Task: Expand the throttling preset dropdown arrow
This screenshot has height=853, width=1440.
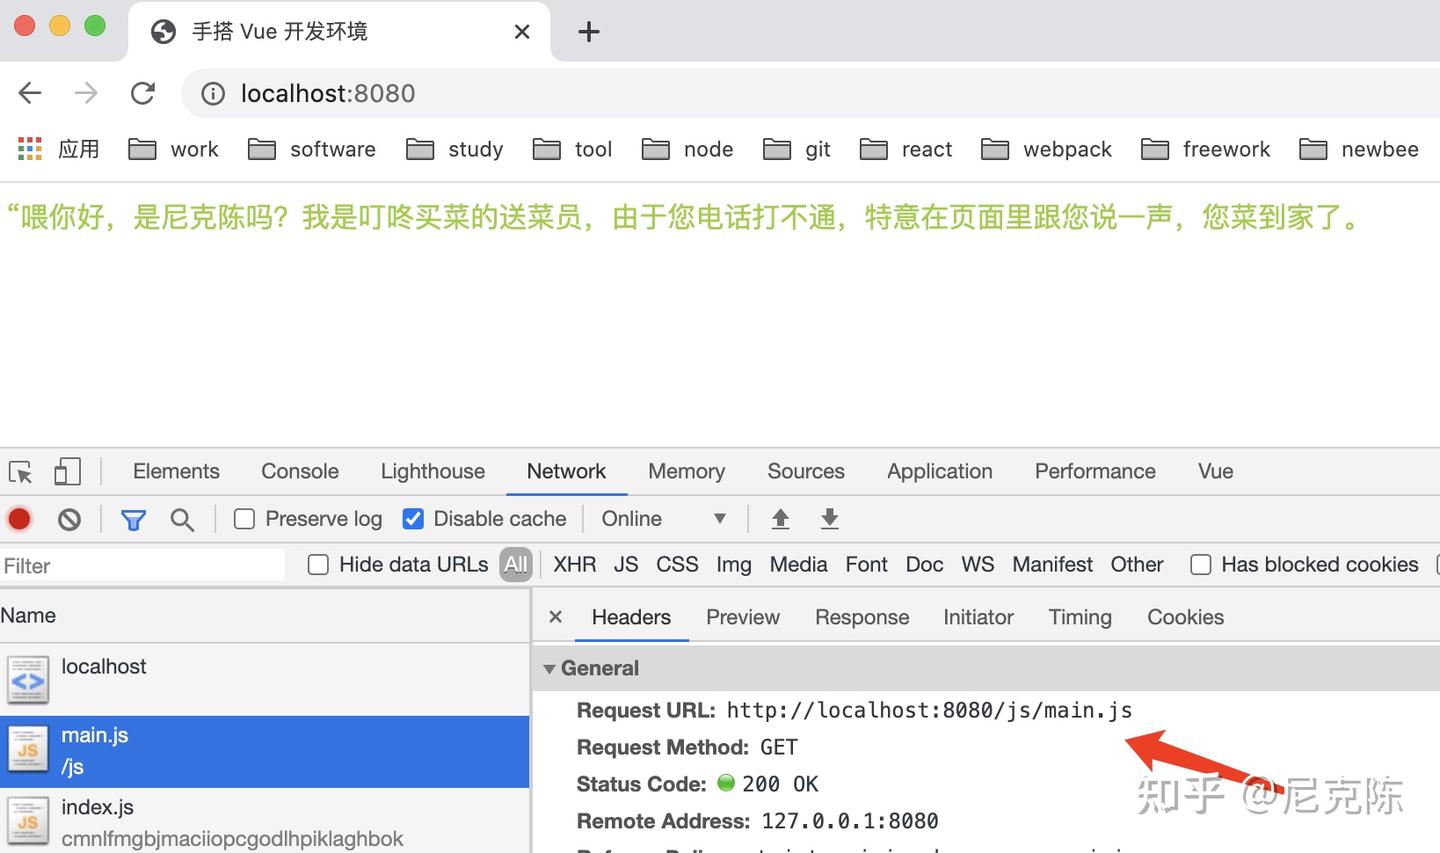Action: tap(719, 519)
